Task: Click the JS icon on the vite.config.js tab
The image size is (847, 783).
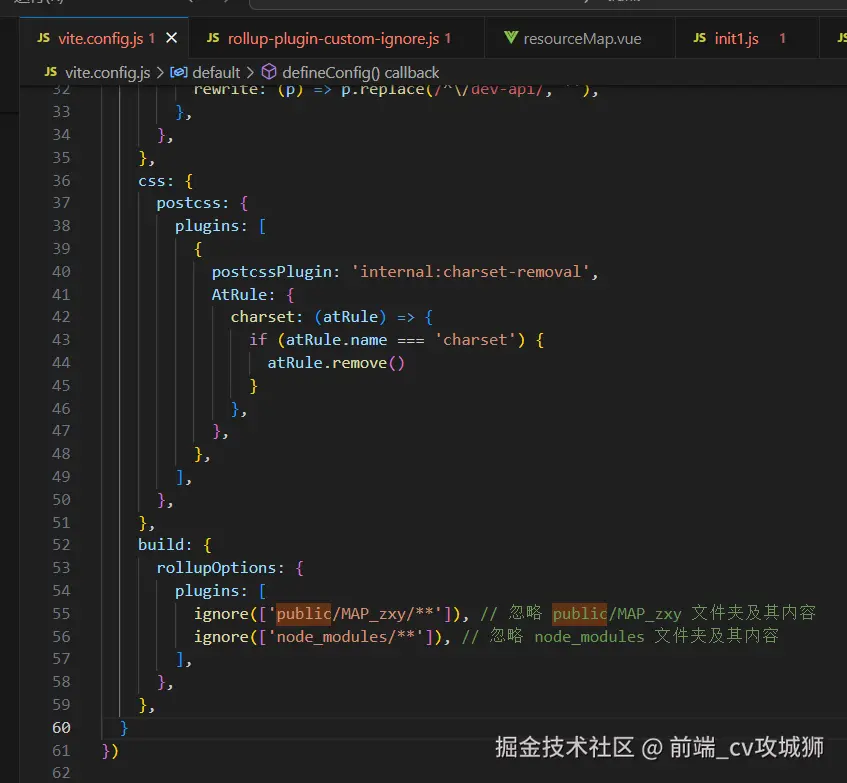Action: tap(45, 36)
